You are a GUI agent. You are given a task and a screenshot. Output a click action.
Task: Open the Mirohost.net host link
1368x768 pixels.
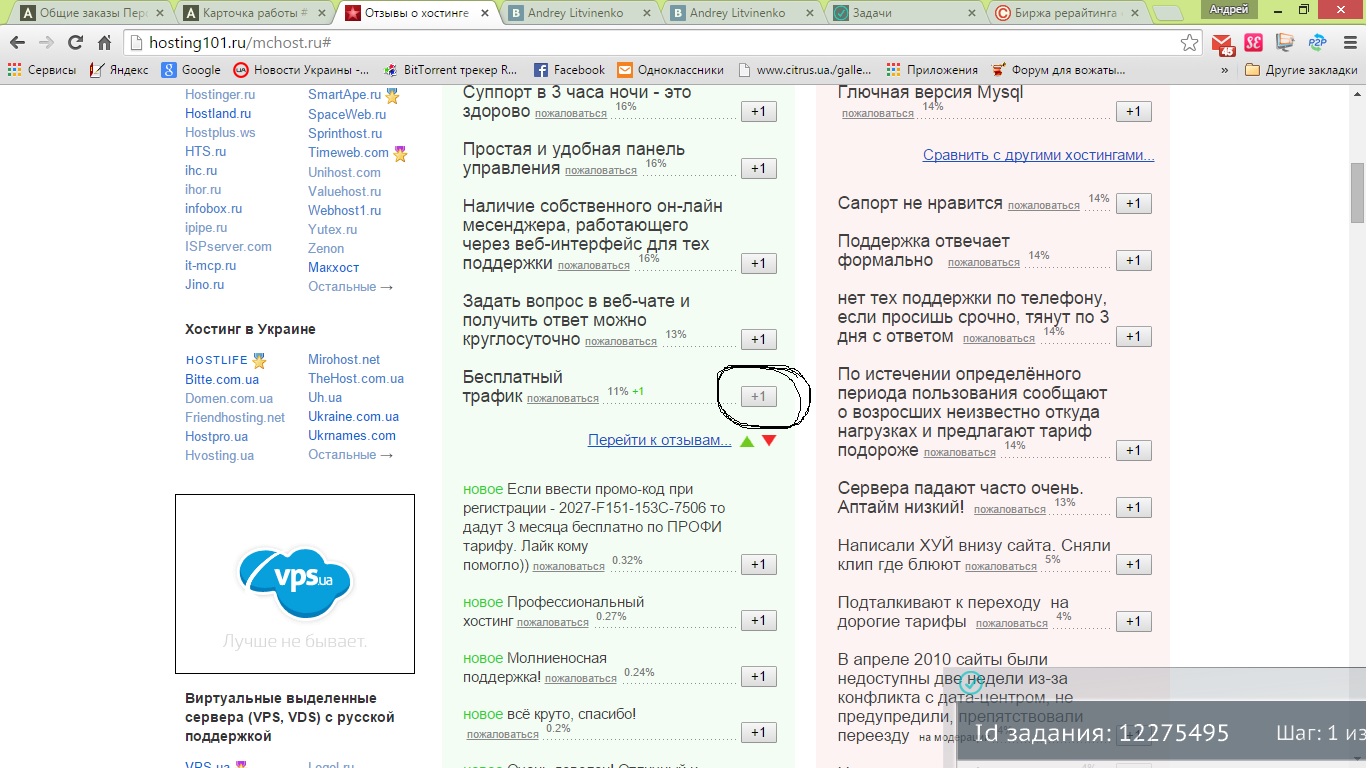344,359
